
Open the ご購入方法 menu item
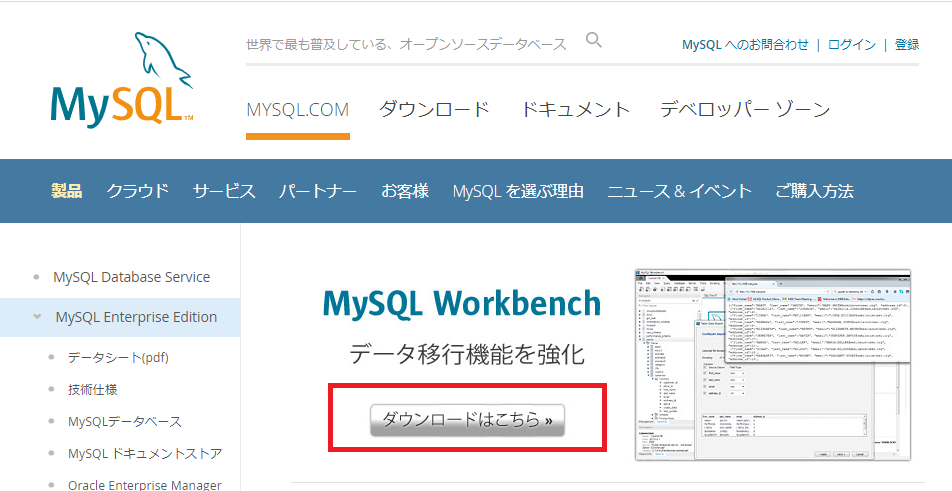814,191
